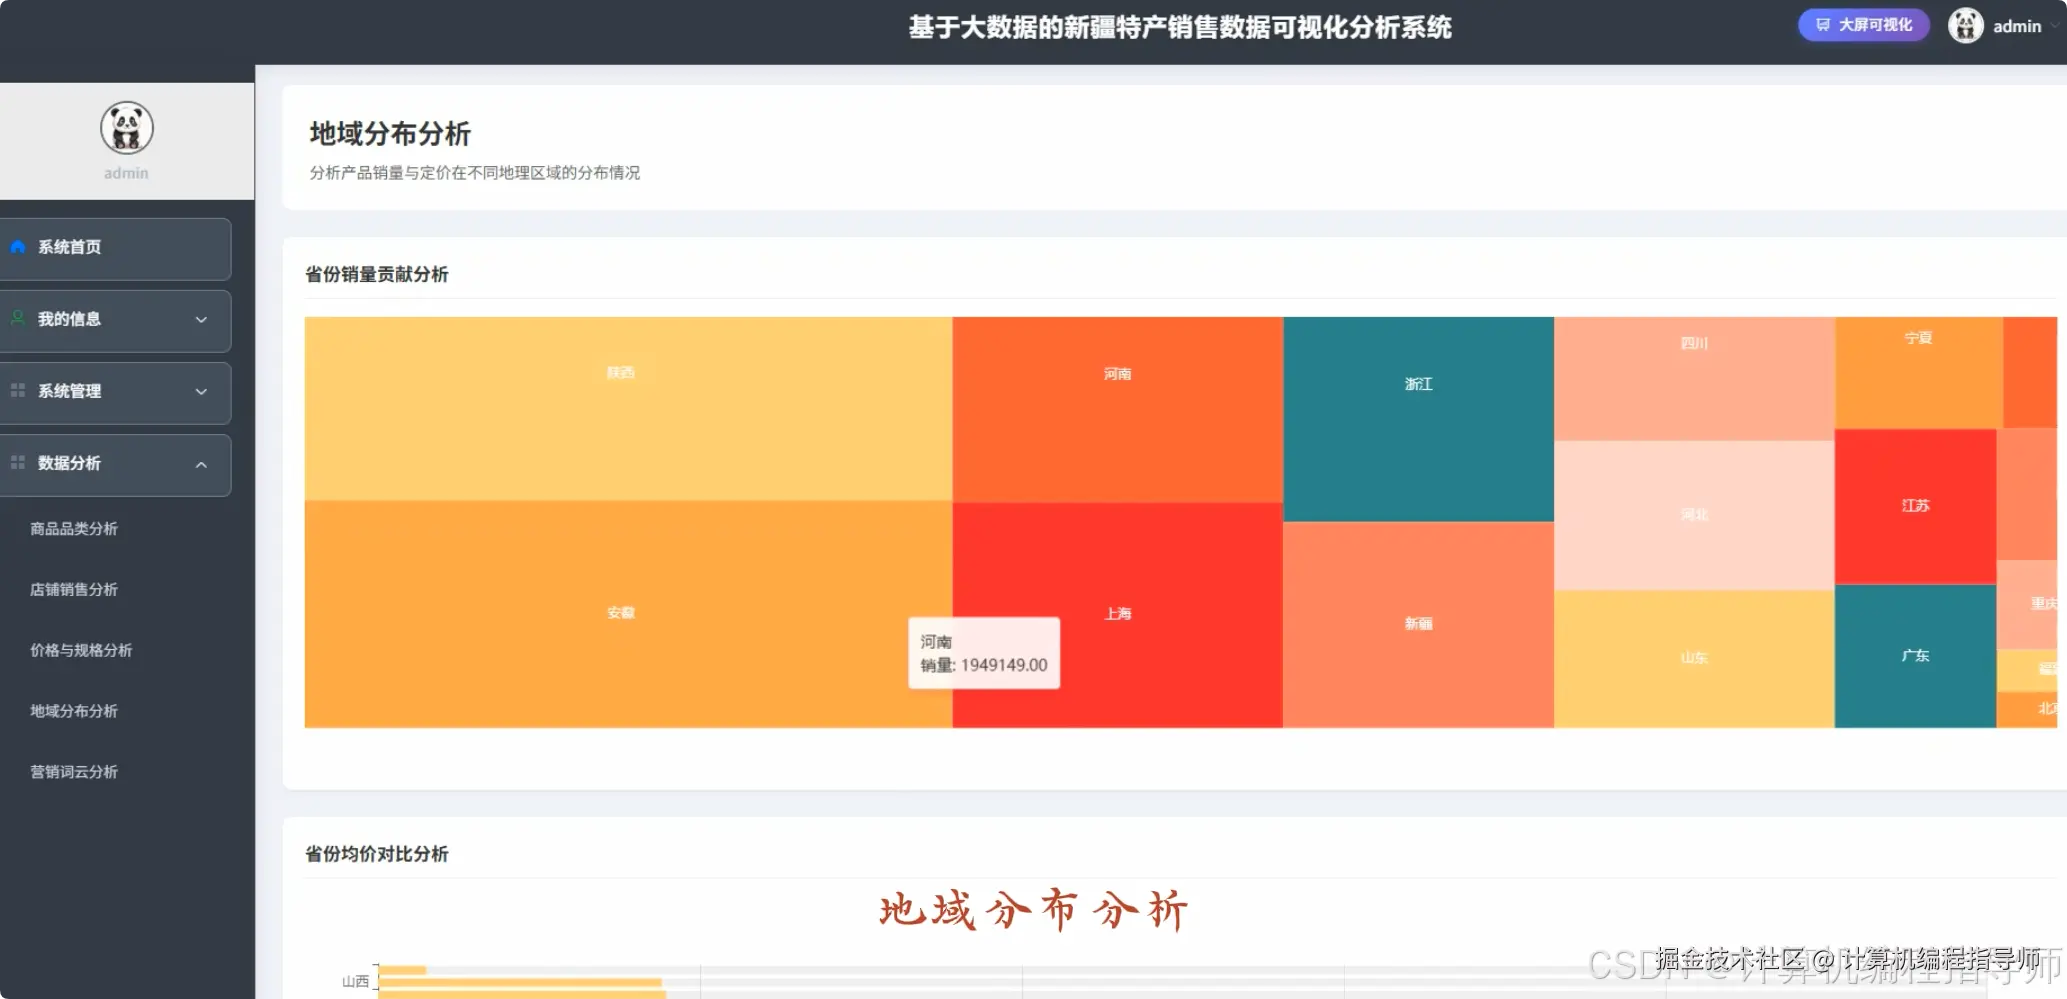Viewport: 2067px width, 999px height.
Task: Toggle the 我的信息 chevron arrow
Action: coord(201,320)
